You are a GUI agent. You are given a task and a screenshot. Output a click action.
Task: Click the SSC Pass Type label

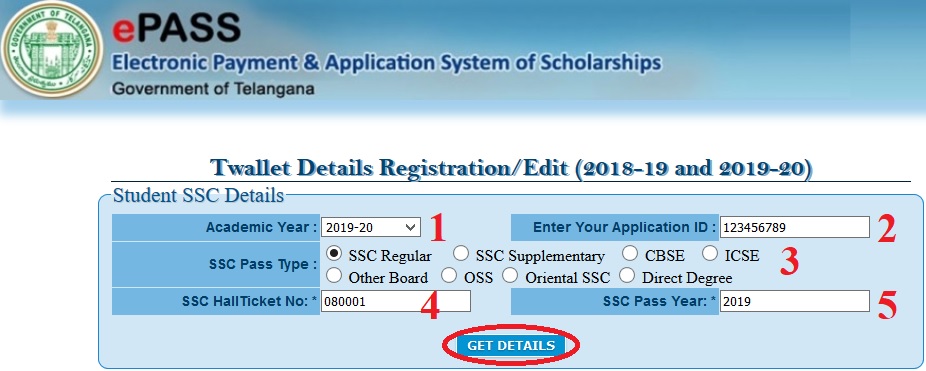tap(259, 265)
